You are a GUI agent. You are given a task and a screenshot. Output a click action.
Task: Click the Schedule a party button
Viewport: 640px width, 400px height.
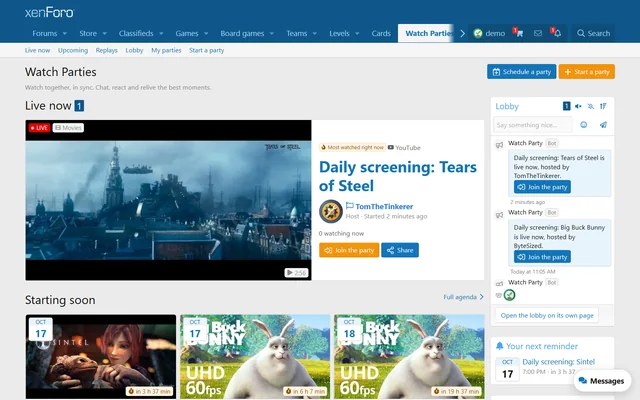pyautogui.click(x=522, y=72)
